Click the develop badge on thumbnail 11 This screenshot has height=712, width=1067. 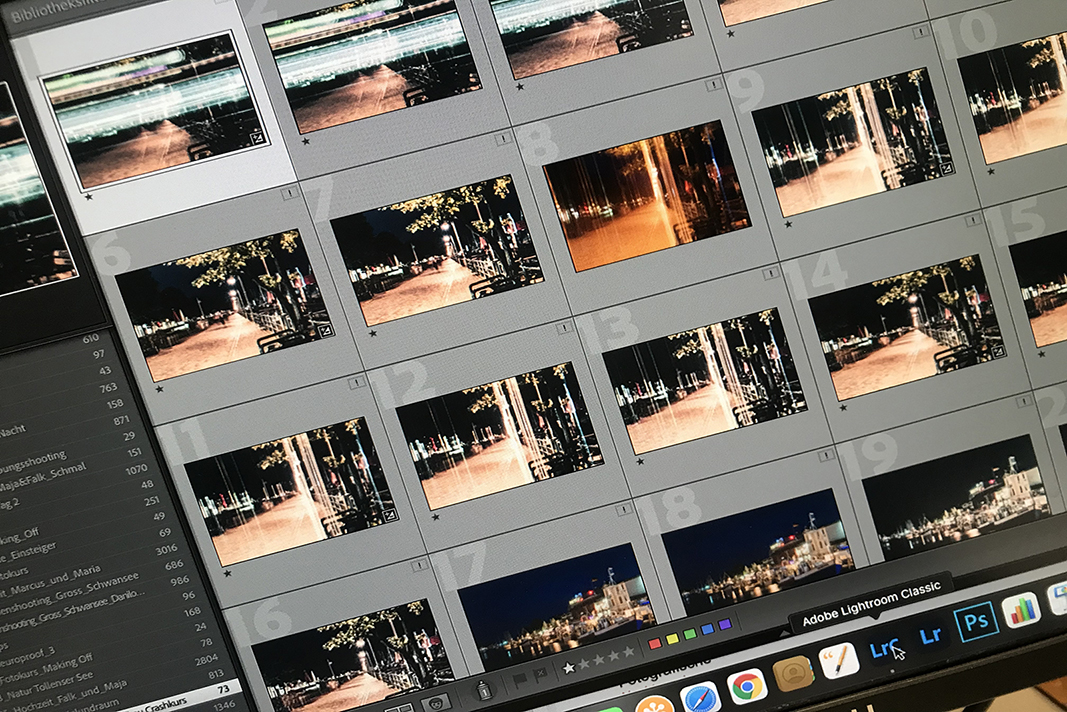tap(390, 516)
